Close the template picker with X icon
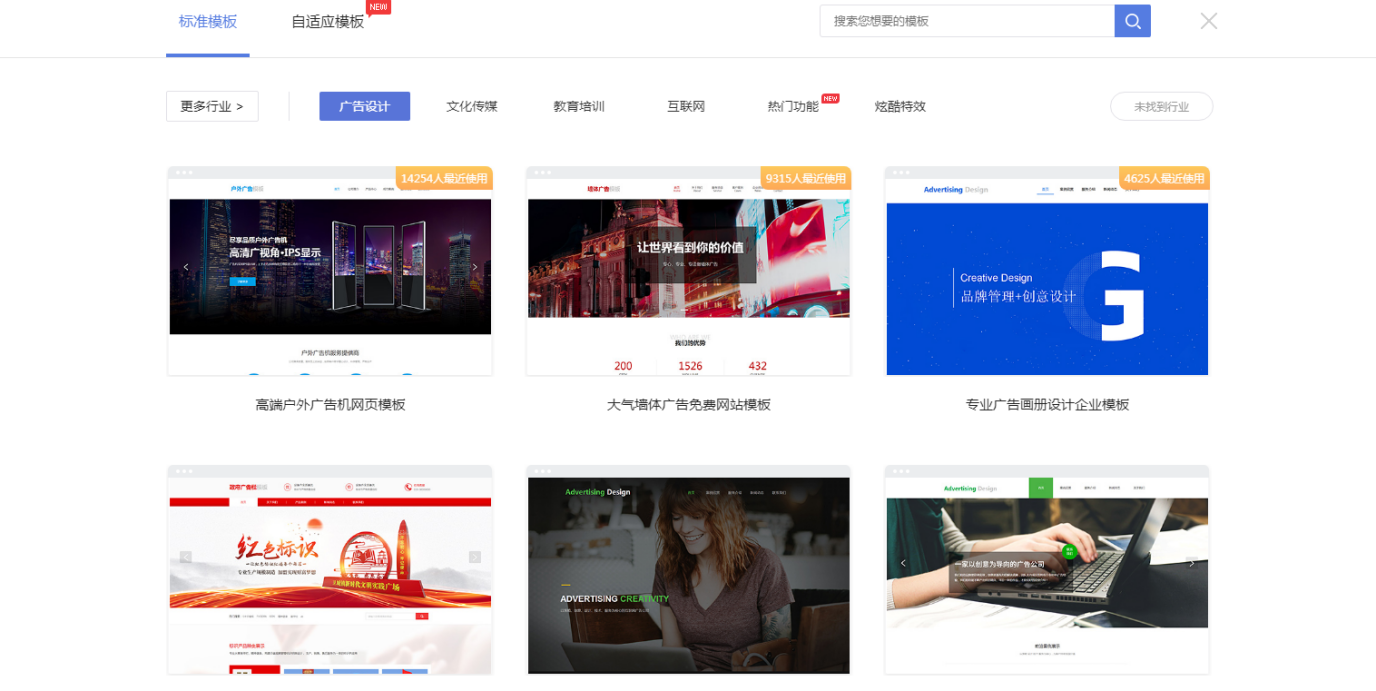This screenshot has height=691, width=1376. [1208, 21]
